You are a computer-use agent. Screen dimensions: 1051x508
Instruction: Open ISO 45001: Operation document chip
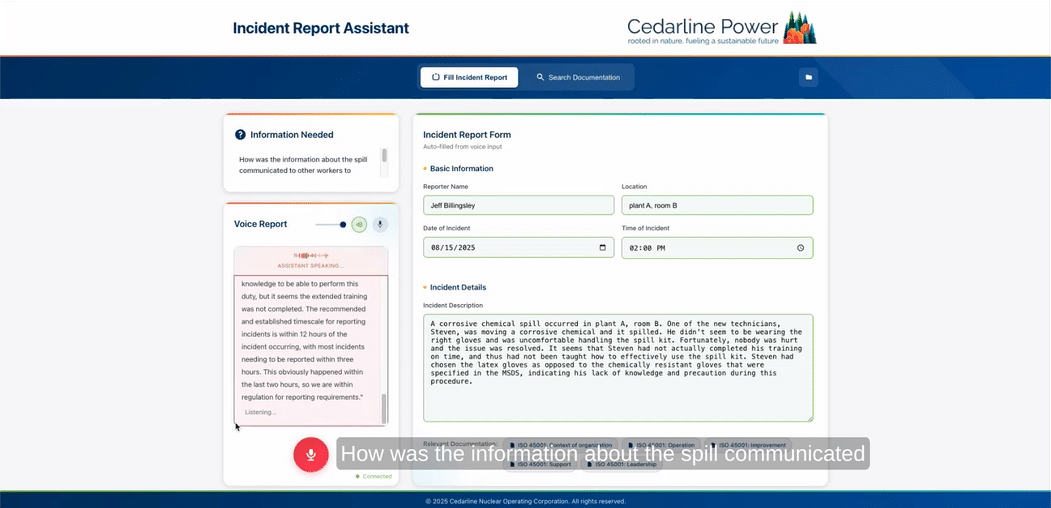(x=662, y=445)
